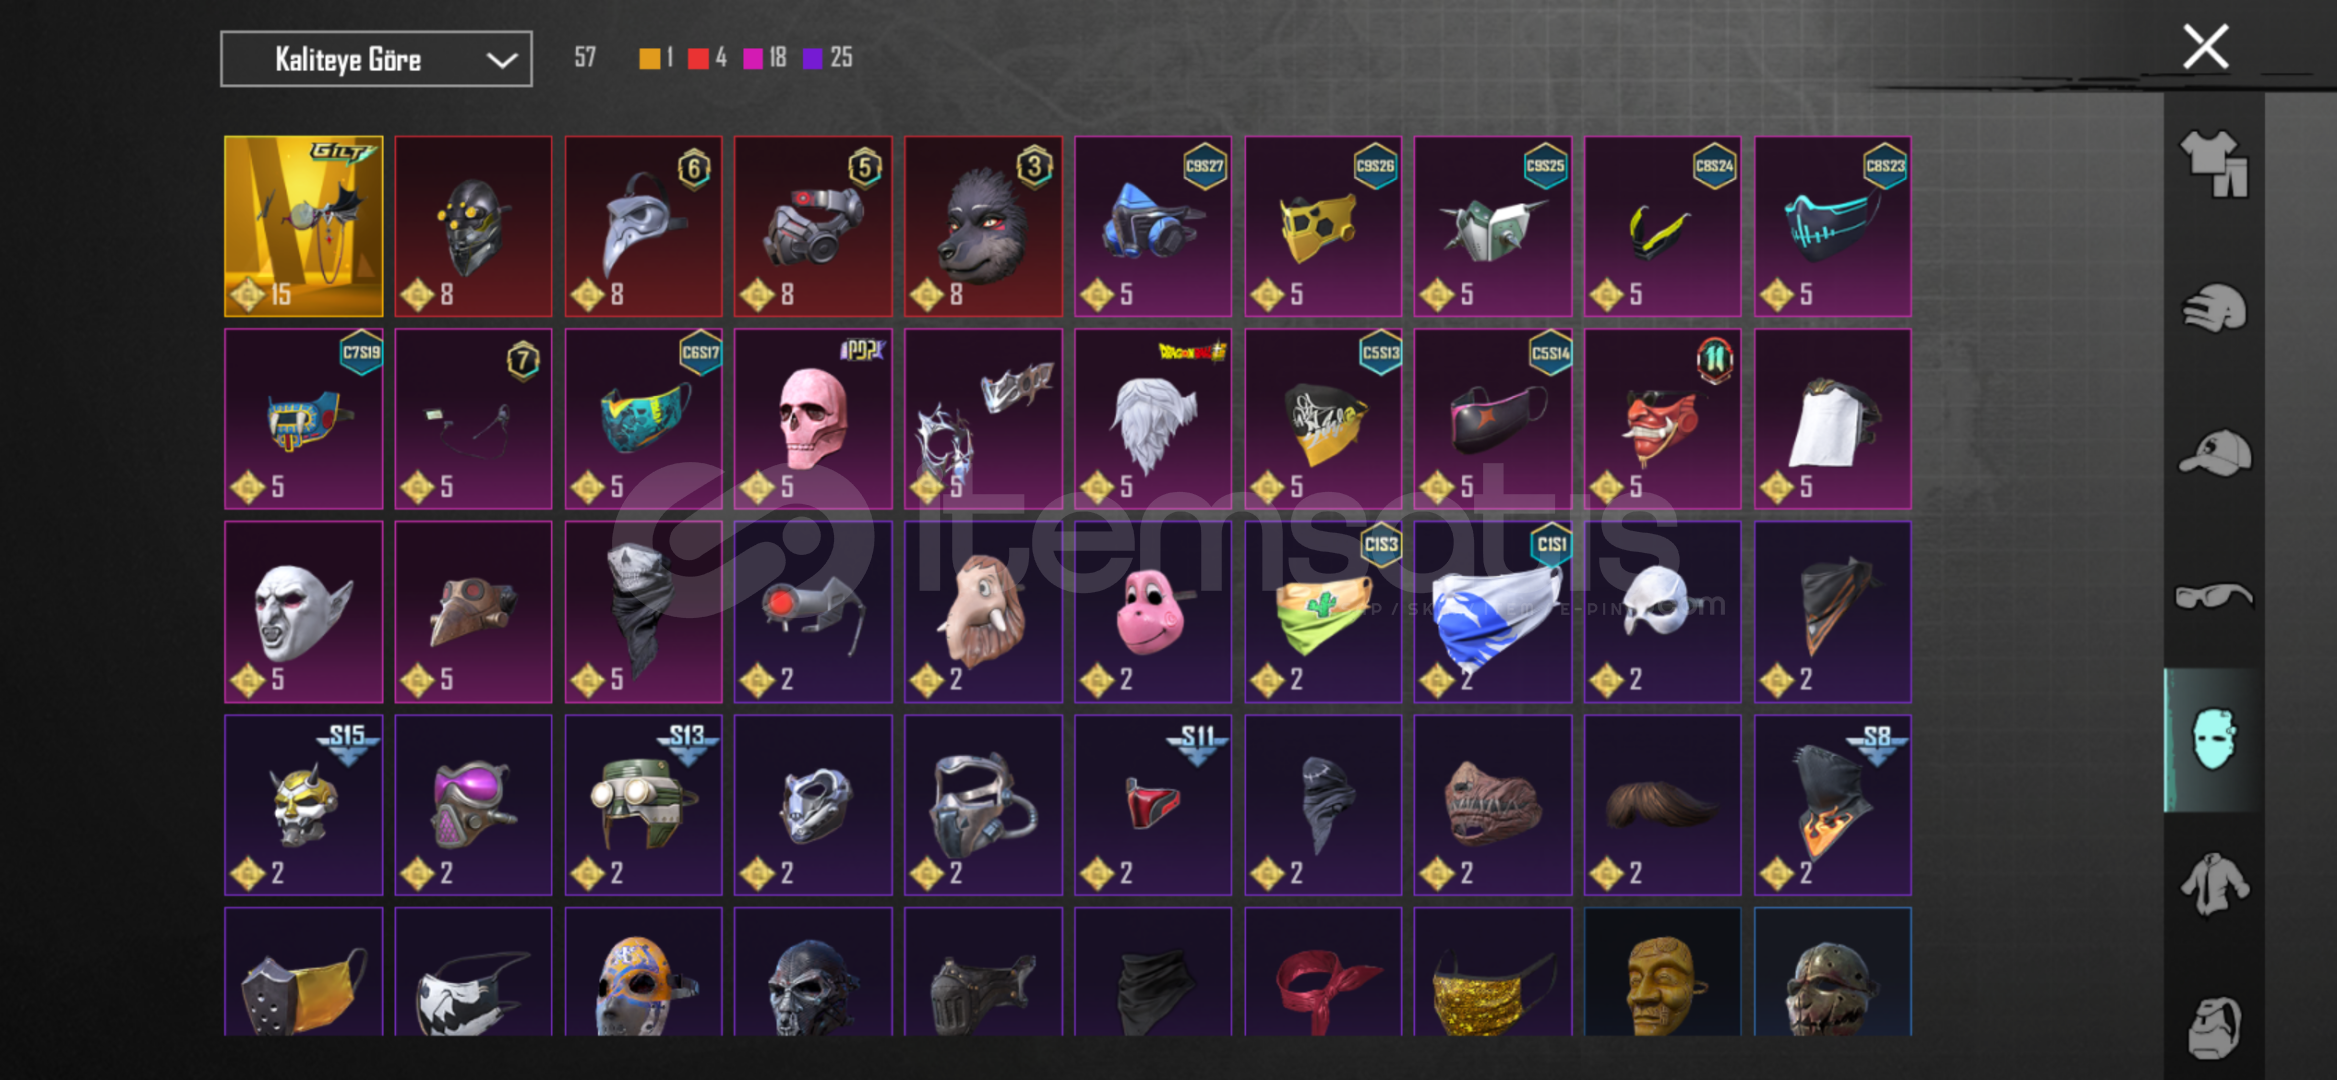The image size is (2337, 1080).
Task: Close the inventory with the X icon
Action: [2205, 47]
